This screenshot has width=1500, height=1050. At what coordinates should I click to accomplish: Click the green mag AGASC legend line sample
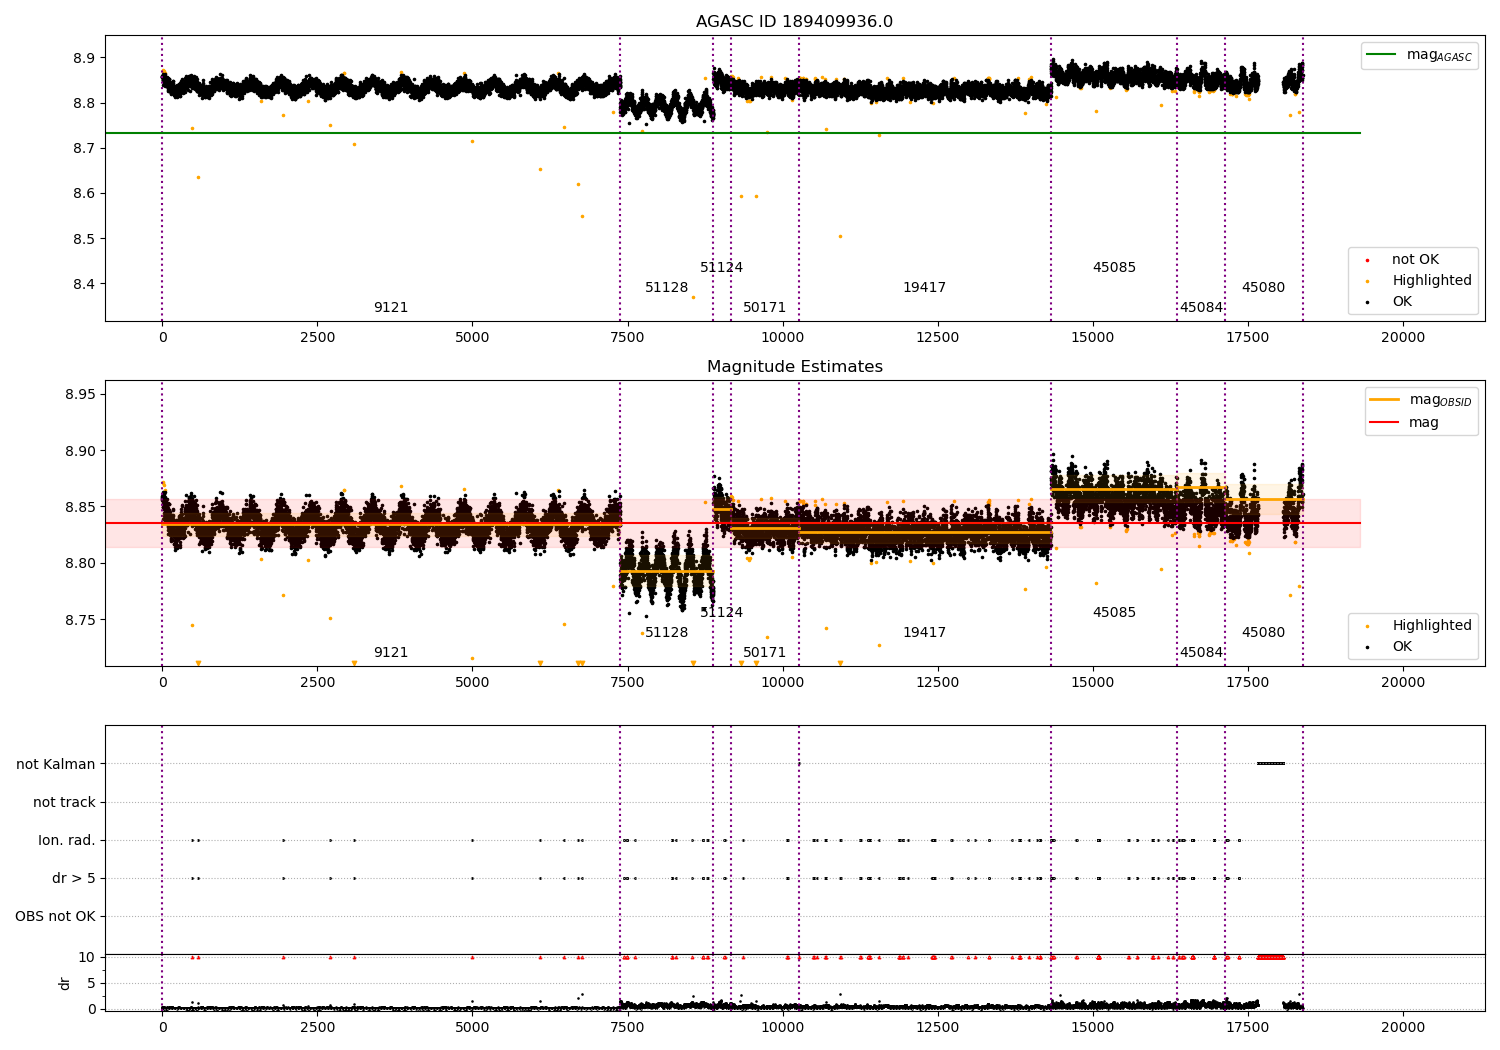pyautogui.click(x=1381, y=55)
